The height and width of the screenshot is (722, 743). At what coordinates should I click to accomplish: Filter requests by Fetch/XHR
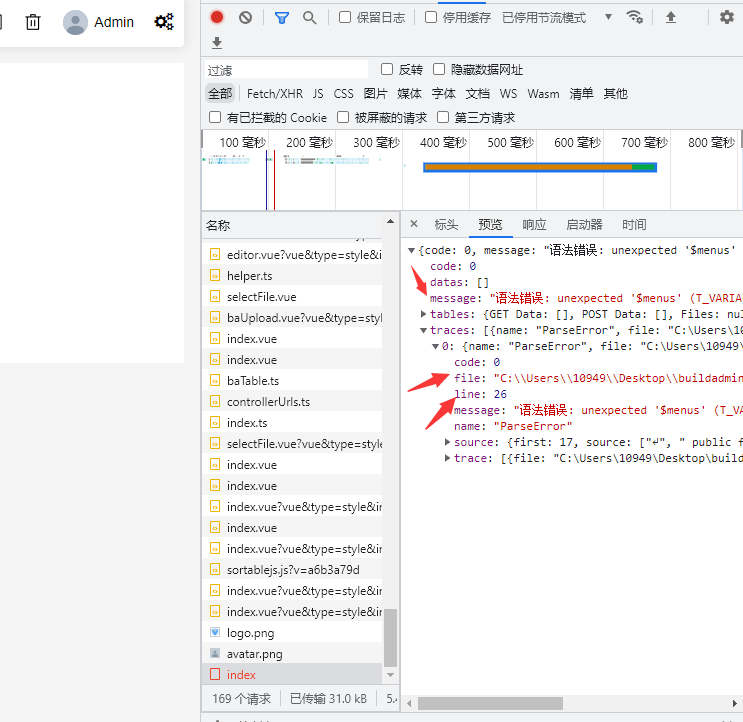pos(275,93)
